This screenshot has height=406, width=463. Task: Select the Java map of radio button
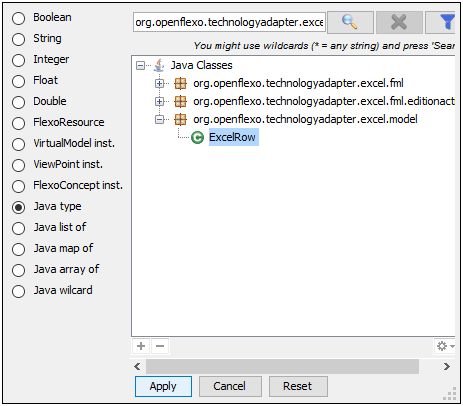tap(18, 249)
